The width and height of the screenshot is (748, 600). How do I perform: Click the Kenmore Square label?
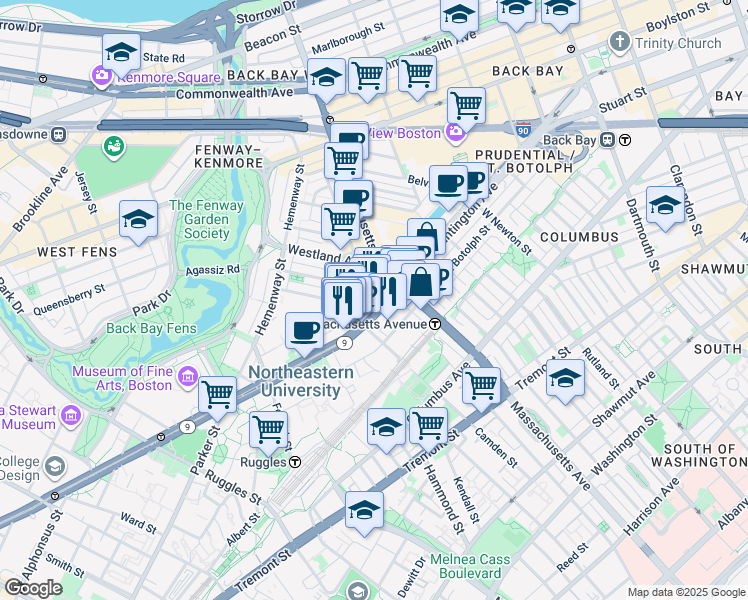[168, 77]
